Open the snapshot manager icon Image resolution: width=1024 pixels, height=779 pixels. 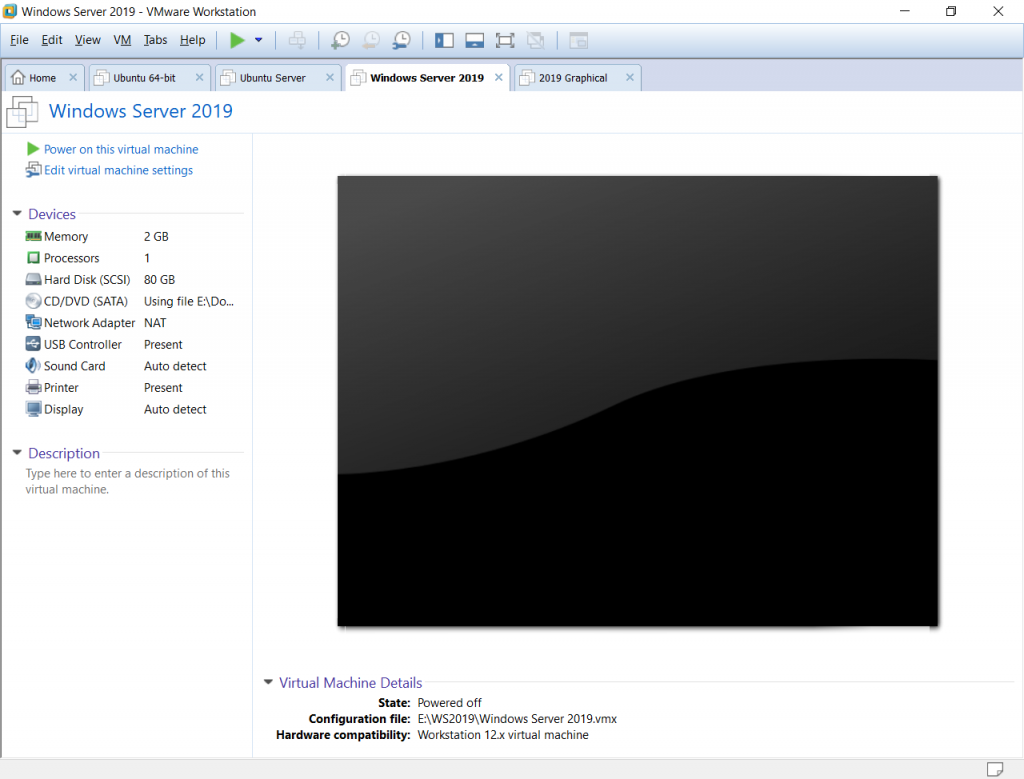pyautogui.click(x=402, y=40)
